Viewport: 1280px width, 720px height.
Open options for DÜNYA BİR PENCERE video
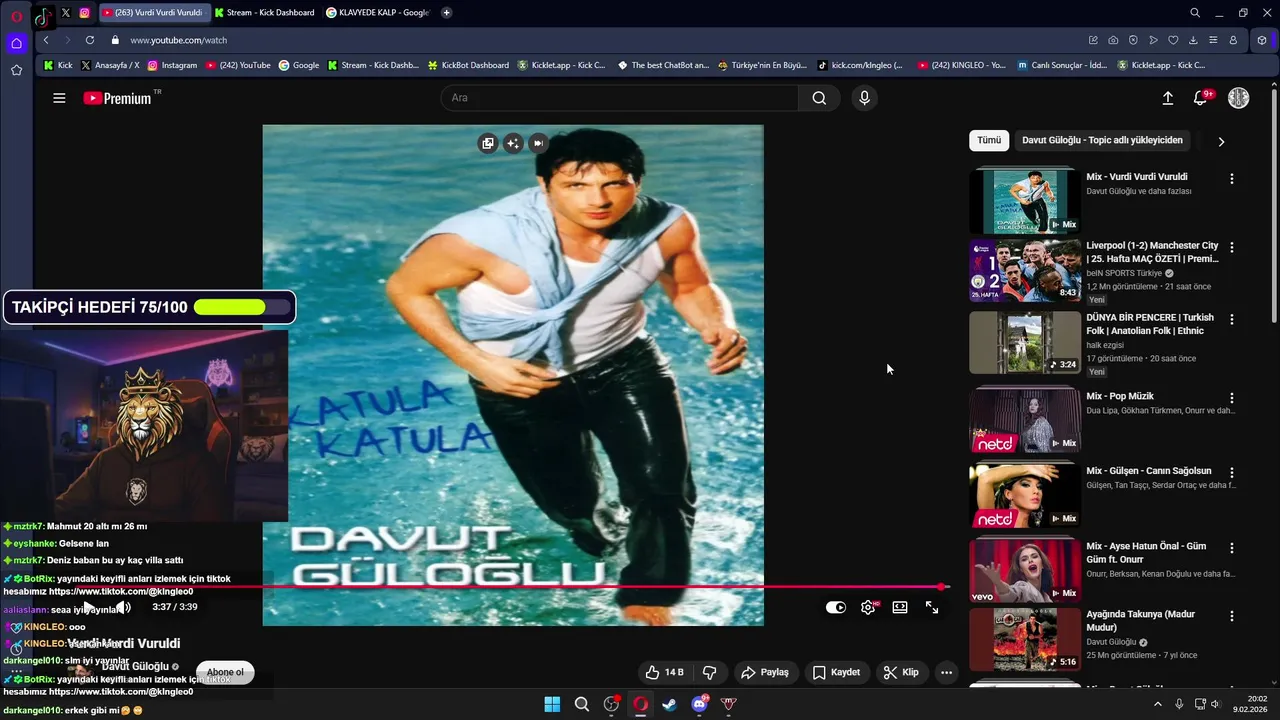click(1232, 319)
